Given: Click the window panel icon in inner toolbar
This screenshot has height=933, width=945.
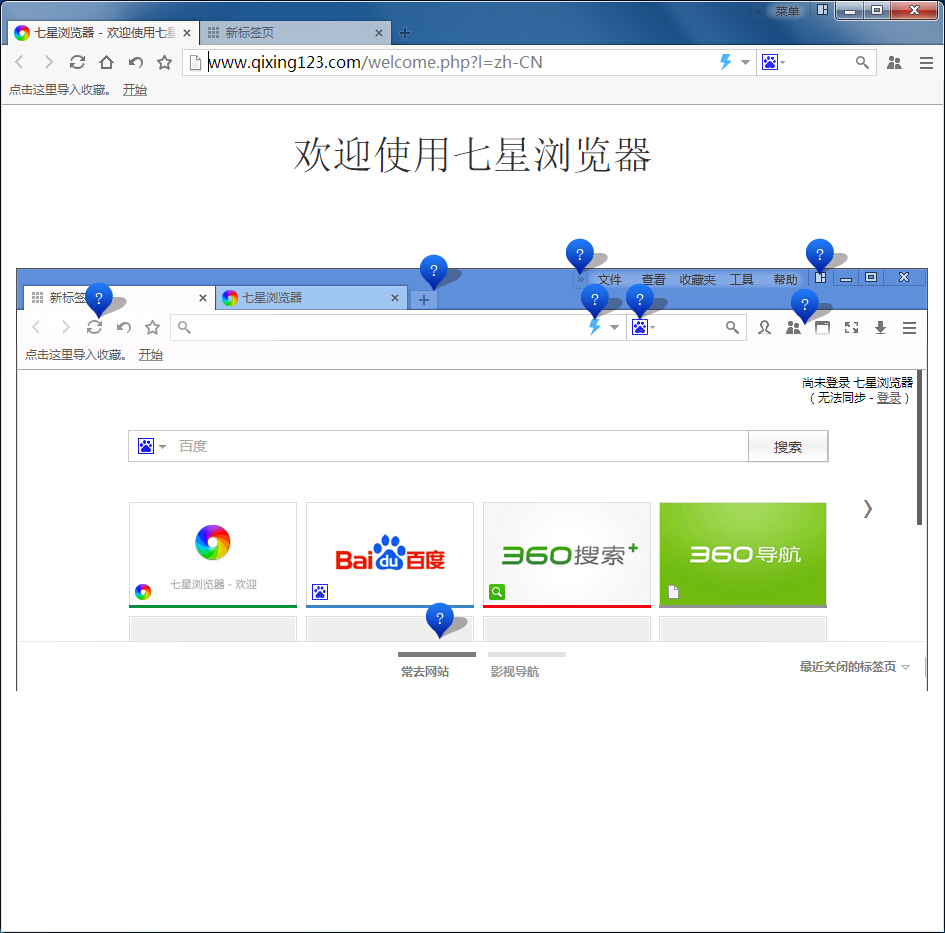Looking at the screenshot, I should (822, 327).
